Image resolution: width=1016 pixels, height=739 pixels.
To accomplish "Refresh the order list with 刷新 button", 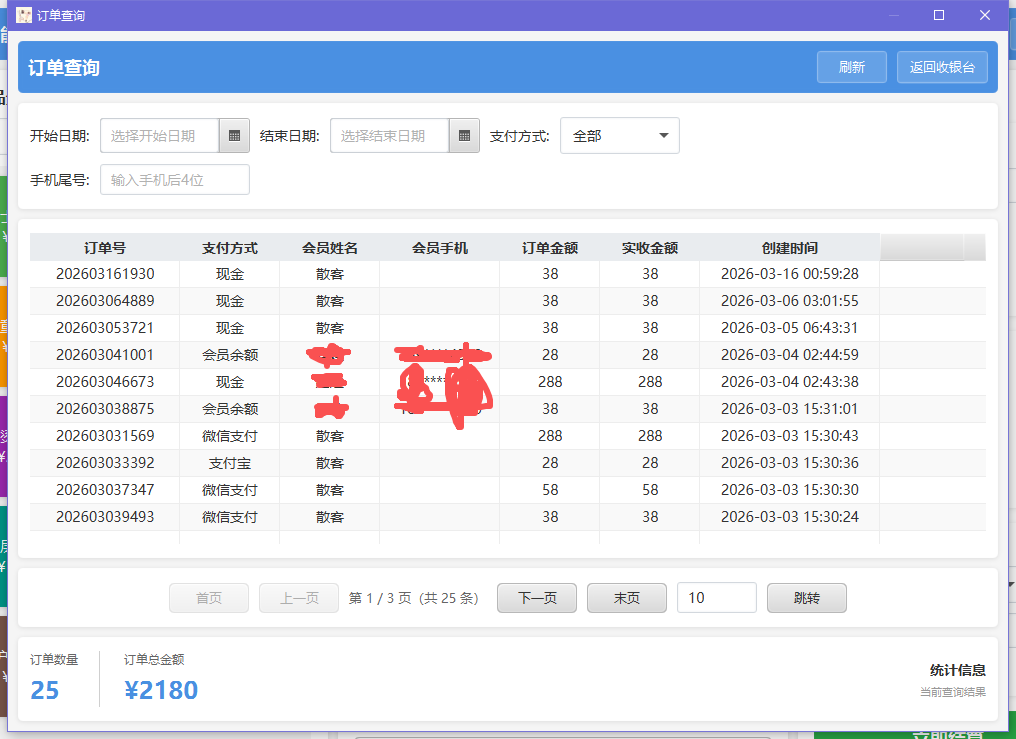I will pos(851,66).
